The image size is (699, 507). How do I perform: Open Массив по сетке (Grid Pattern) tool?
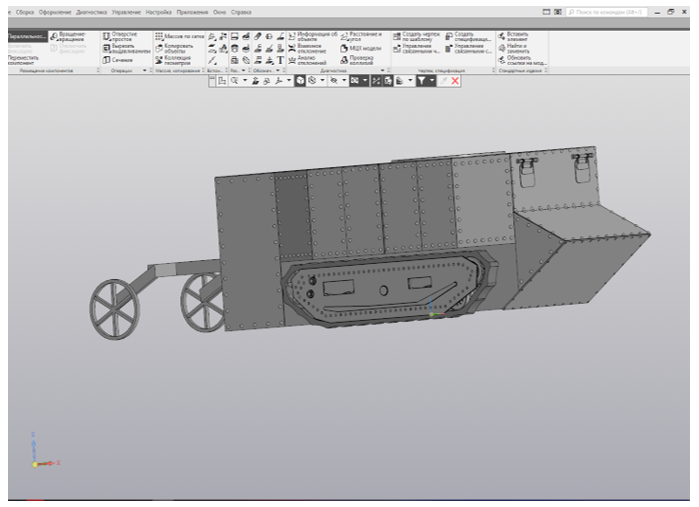tap(177, 35)
